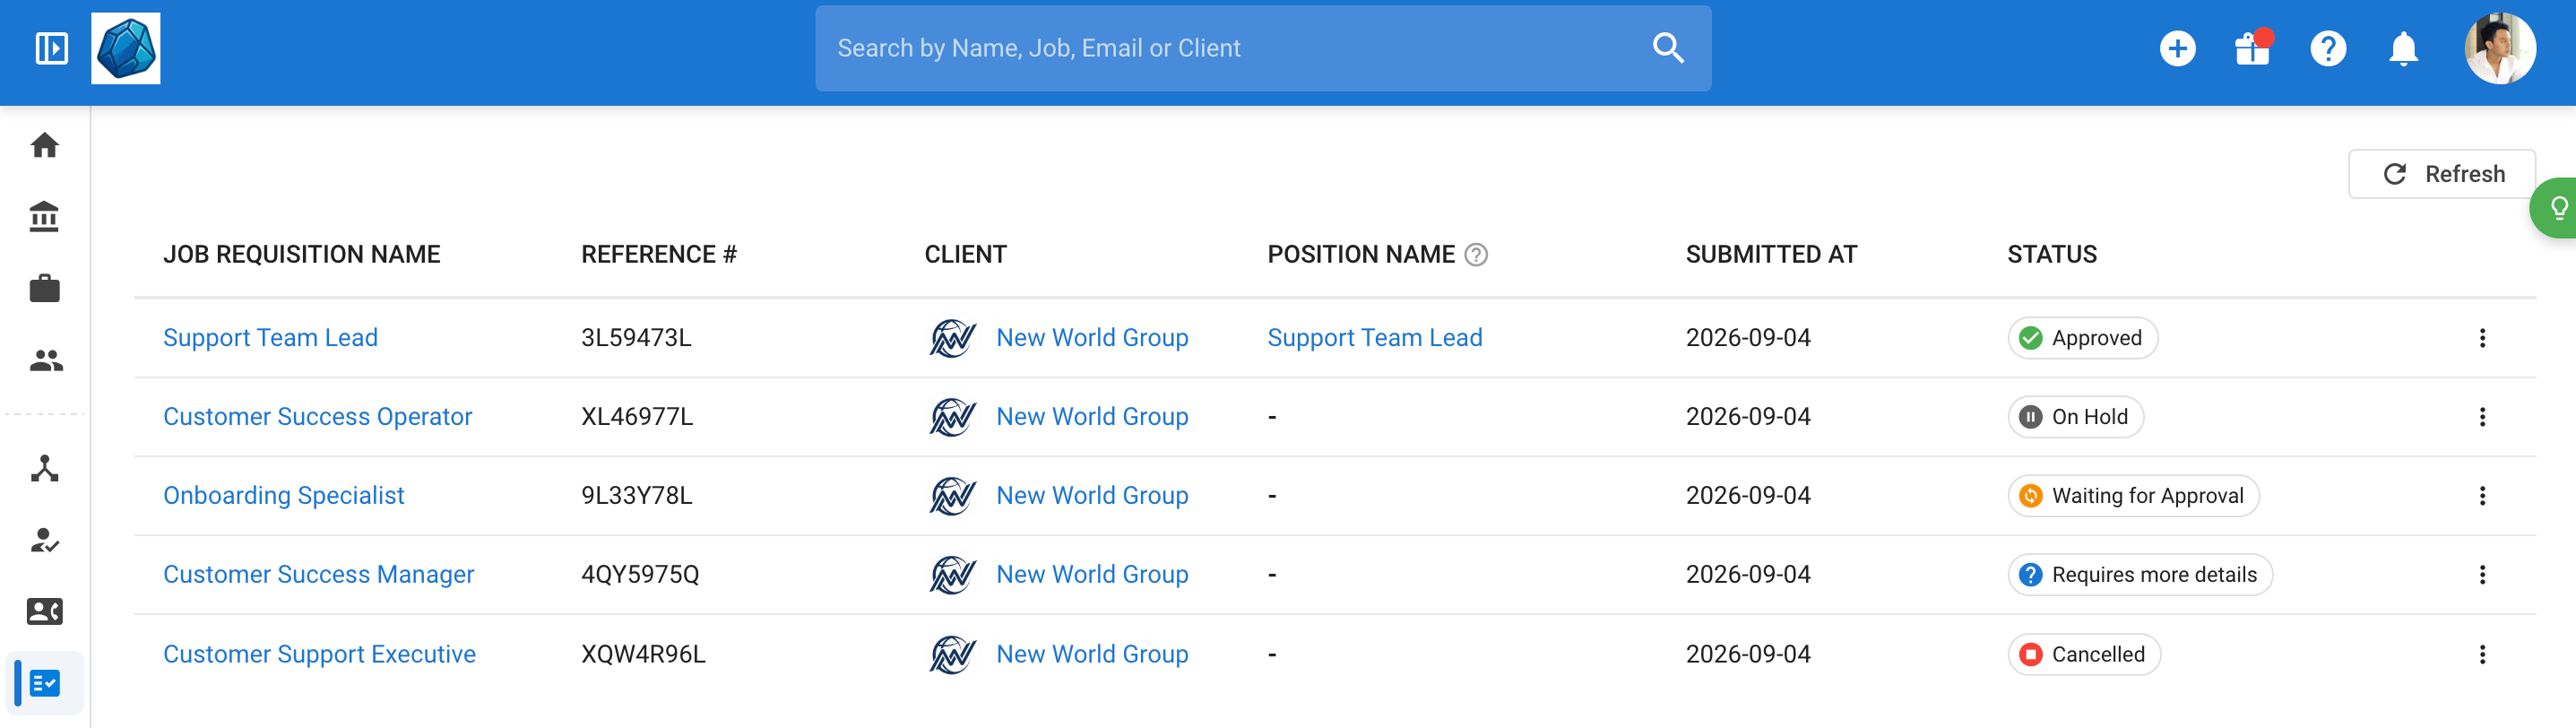
Task: Open the Customer Success Manager requisition
Action: click(318, 575)
